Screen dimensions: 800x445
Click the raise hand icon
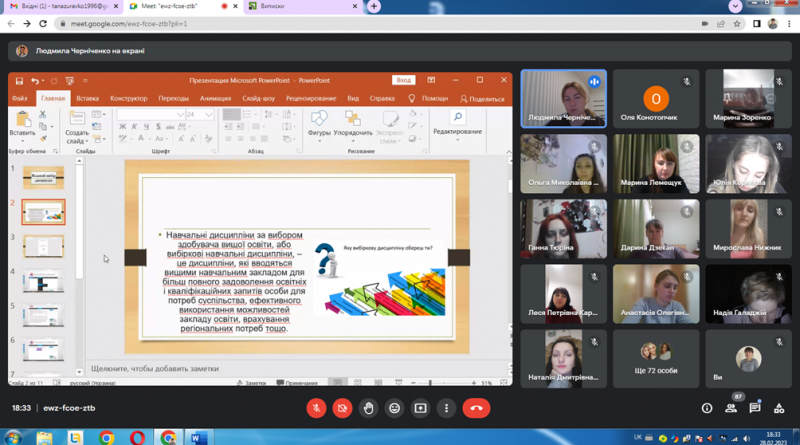click(x=368, y=408)
